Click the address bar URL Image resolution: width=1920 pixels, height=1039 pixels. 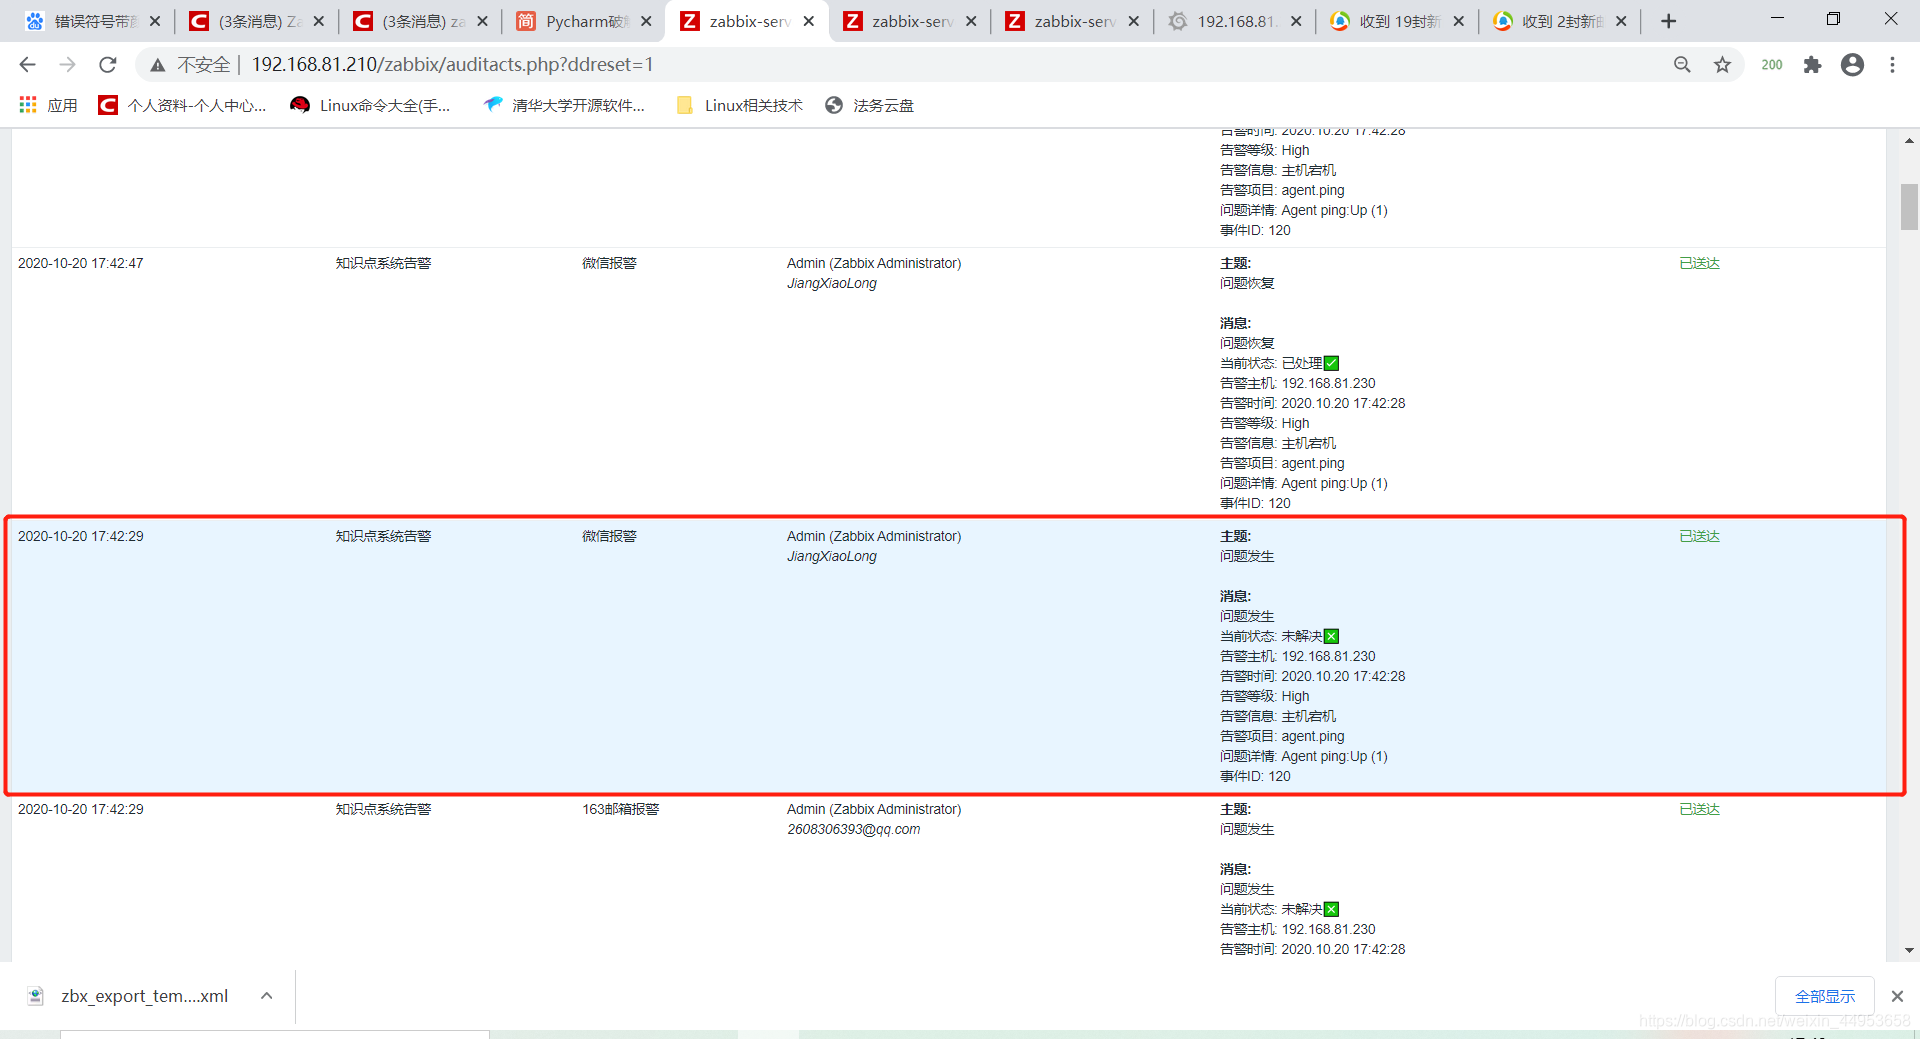point(452,64)
